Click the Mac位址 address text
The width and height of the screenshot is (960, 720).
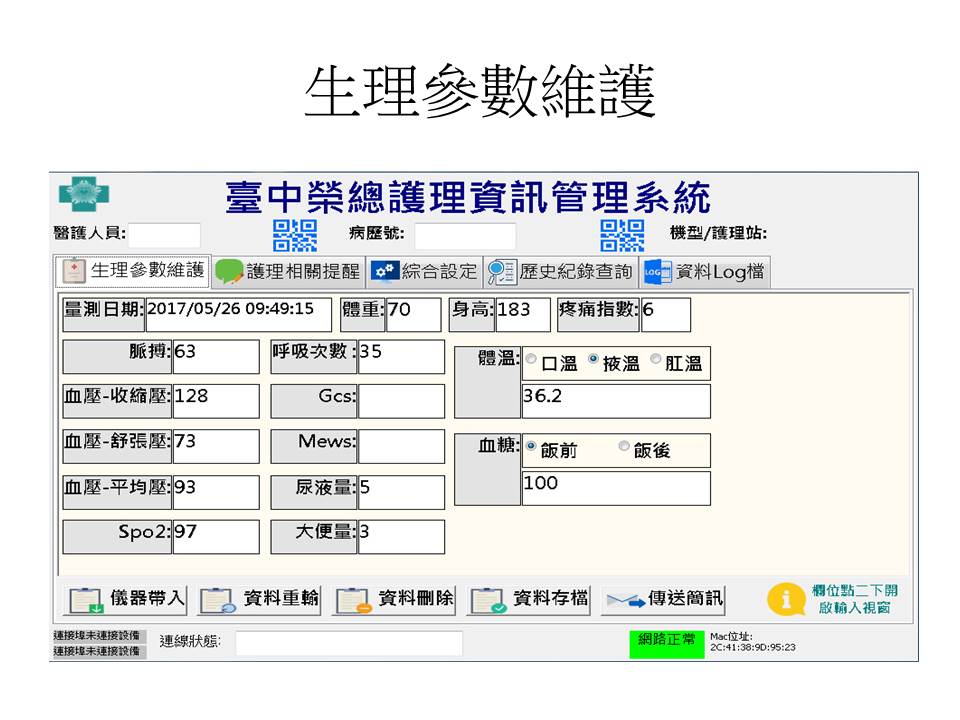(753, 642)
